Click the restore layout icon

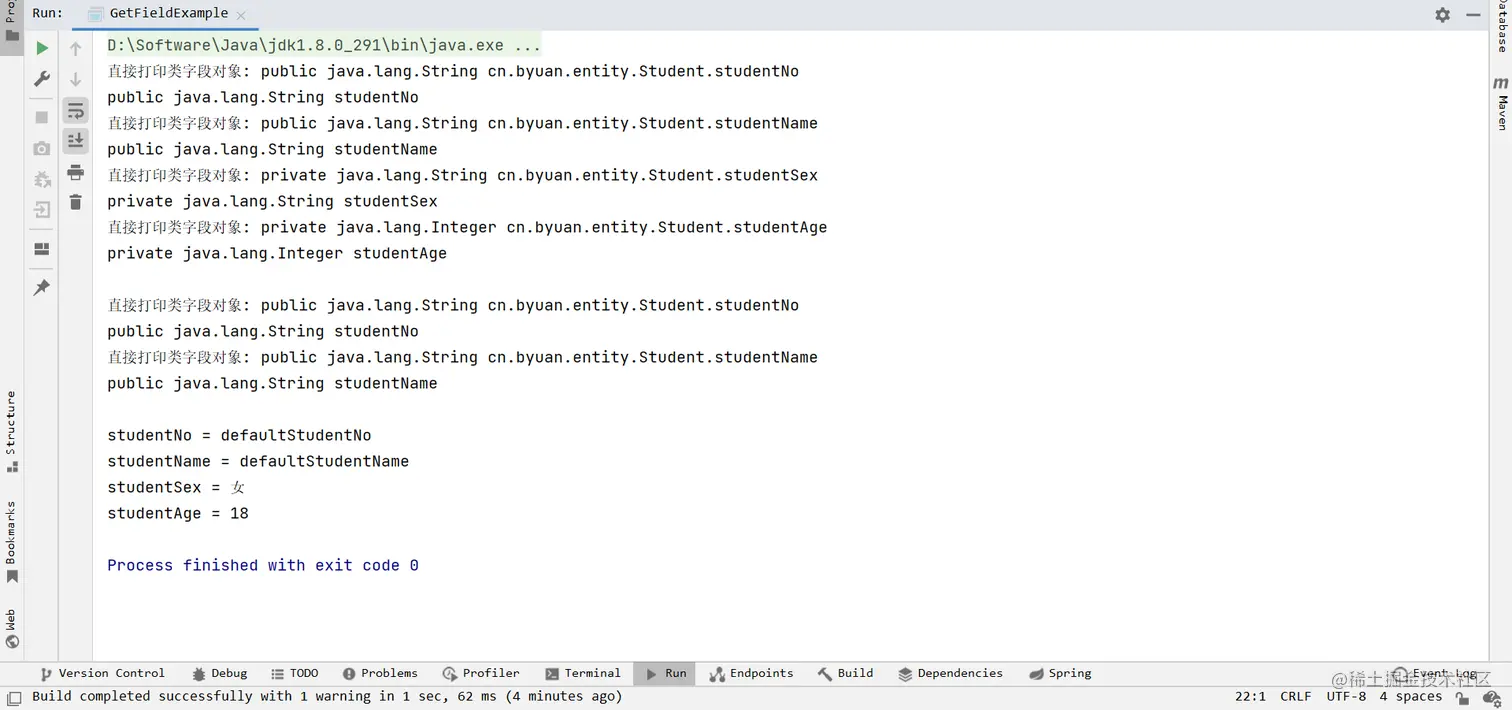click(x=42, y=249)
